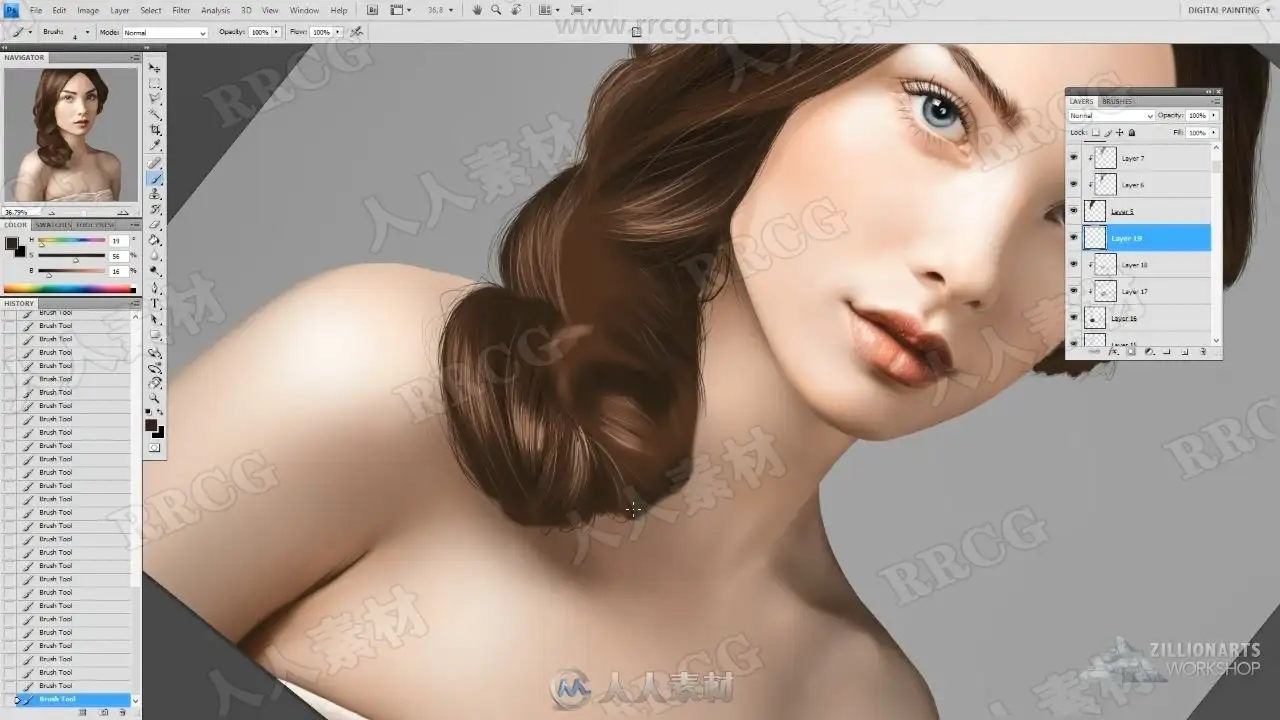Hide Layer 17 visibility eye
1280x720 pixels.
coord(1074,291)
